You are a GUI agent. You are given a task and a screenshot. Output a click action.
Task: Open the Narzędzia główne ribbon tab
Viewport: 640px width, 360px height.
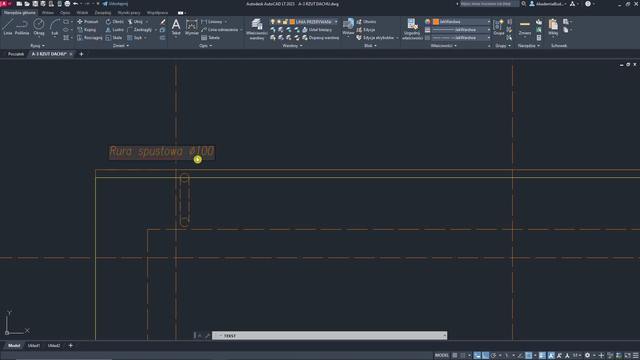pyautogui.click(x=20, y=13)
